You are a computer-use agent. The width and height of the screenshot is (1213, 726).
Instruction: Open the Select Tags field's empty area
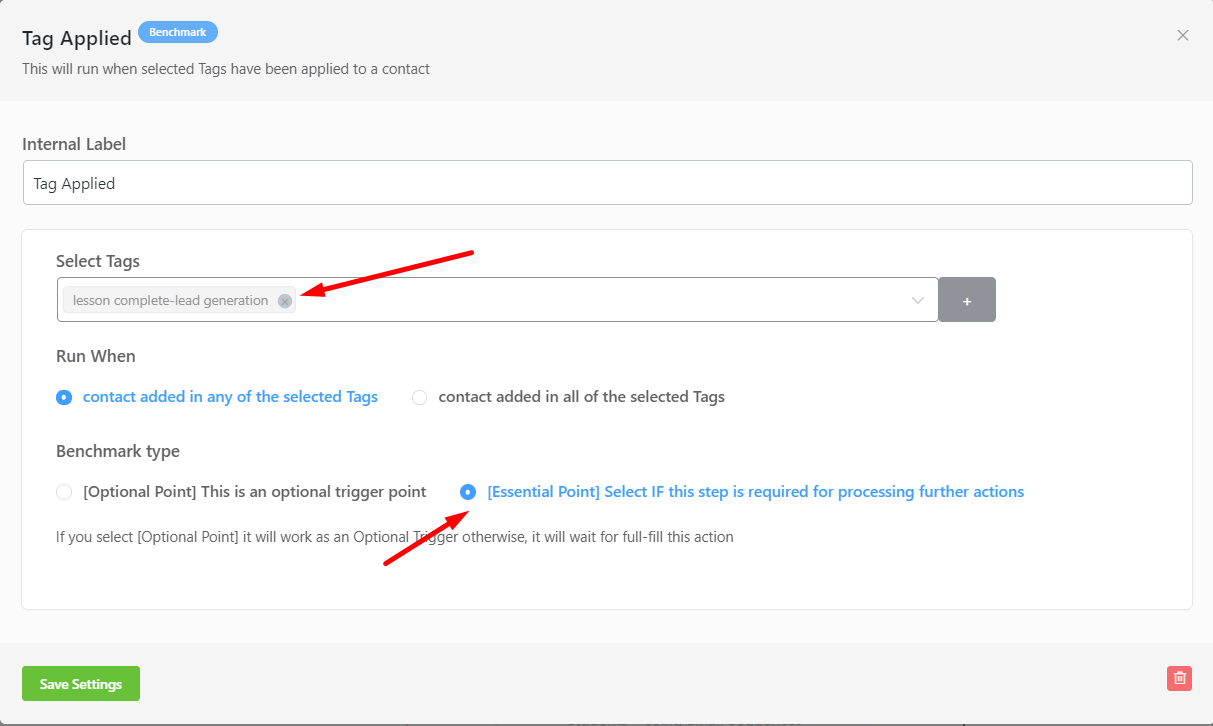(600, 300)
